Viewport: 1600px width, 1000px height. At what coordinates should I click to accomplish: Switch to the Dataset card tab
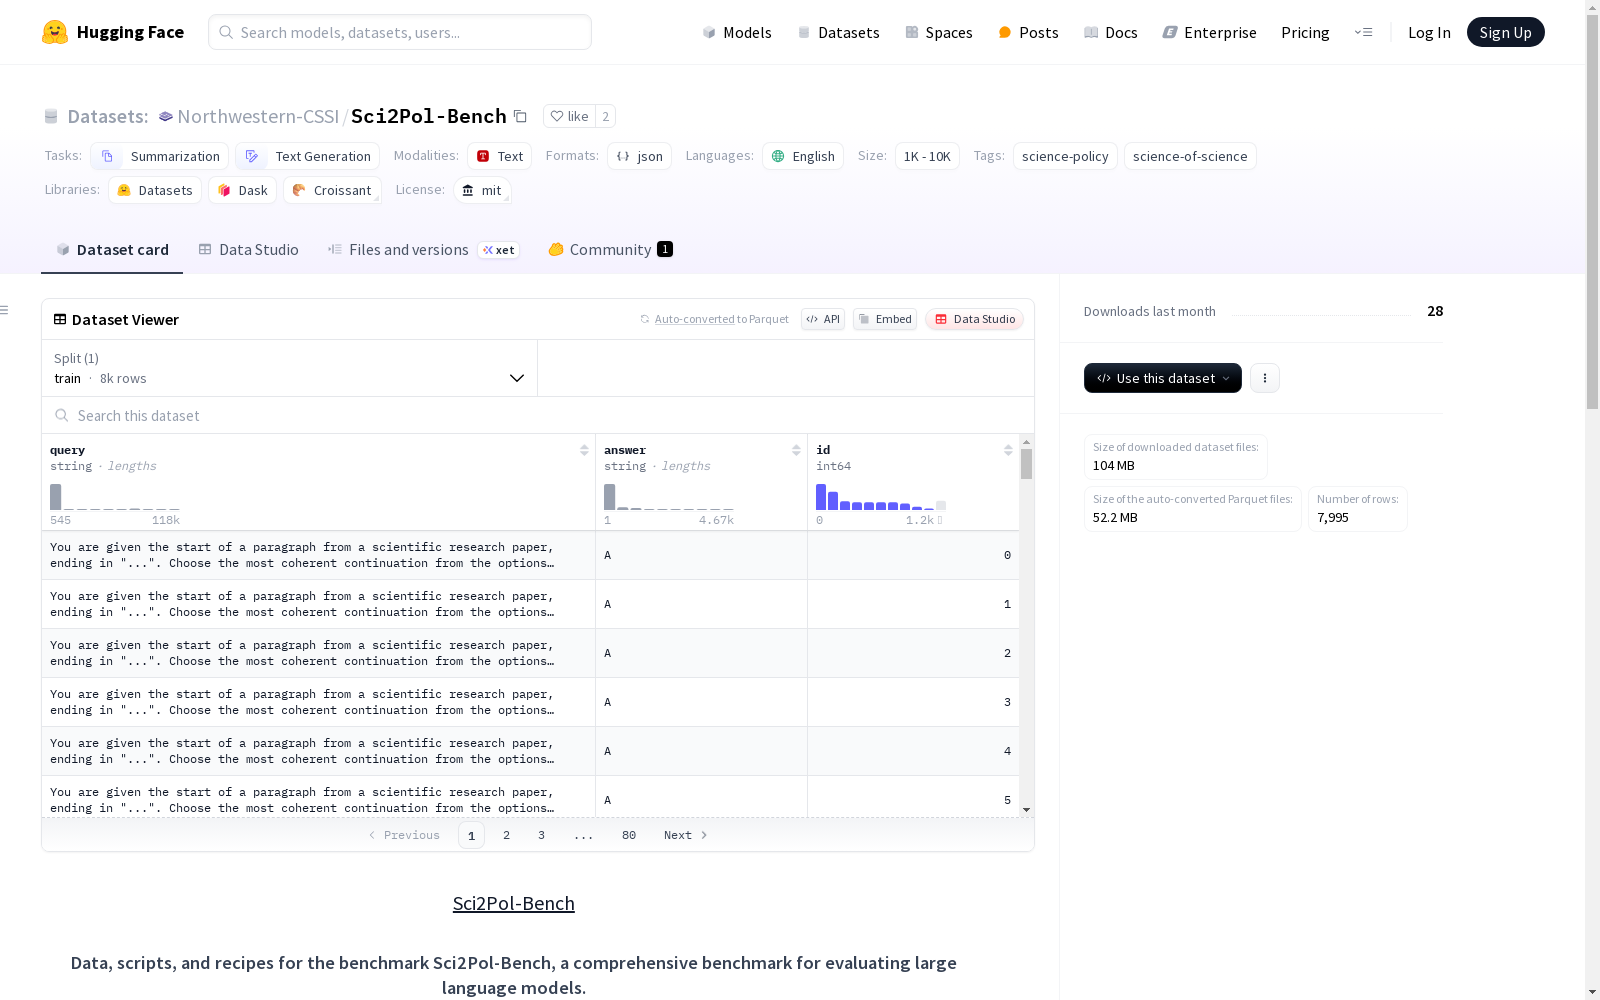pyautogui.click(x=112, y=250)
